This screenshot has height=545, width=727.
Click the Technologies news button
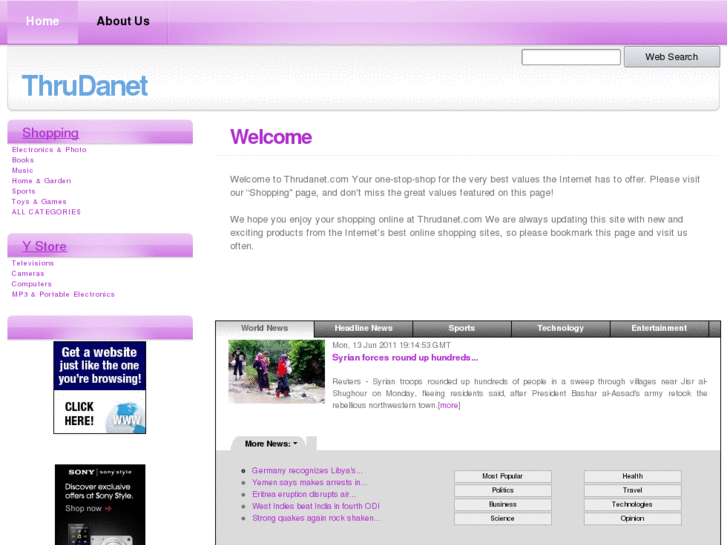pos(632,505)
